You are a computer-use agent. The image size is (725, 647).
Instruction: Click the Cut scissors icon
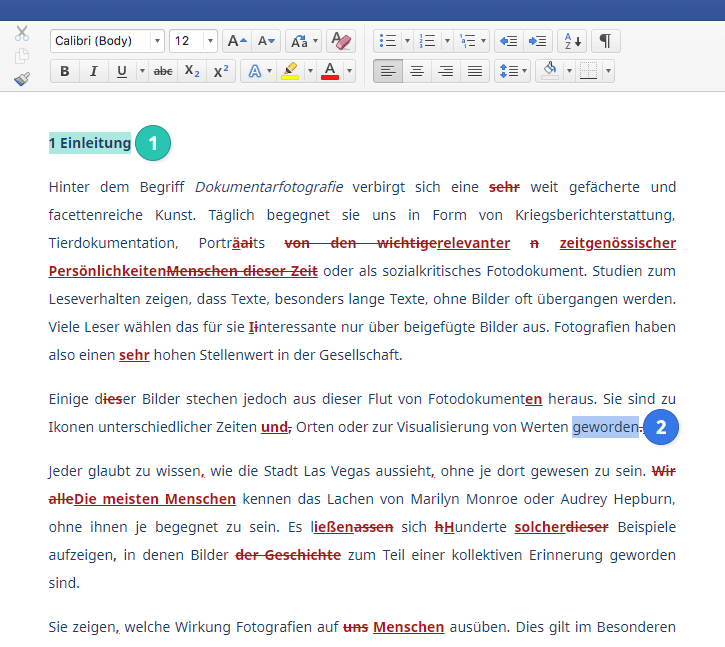click(22, 33)
